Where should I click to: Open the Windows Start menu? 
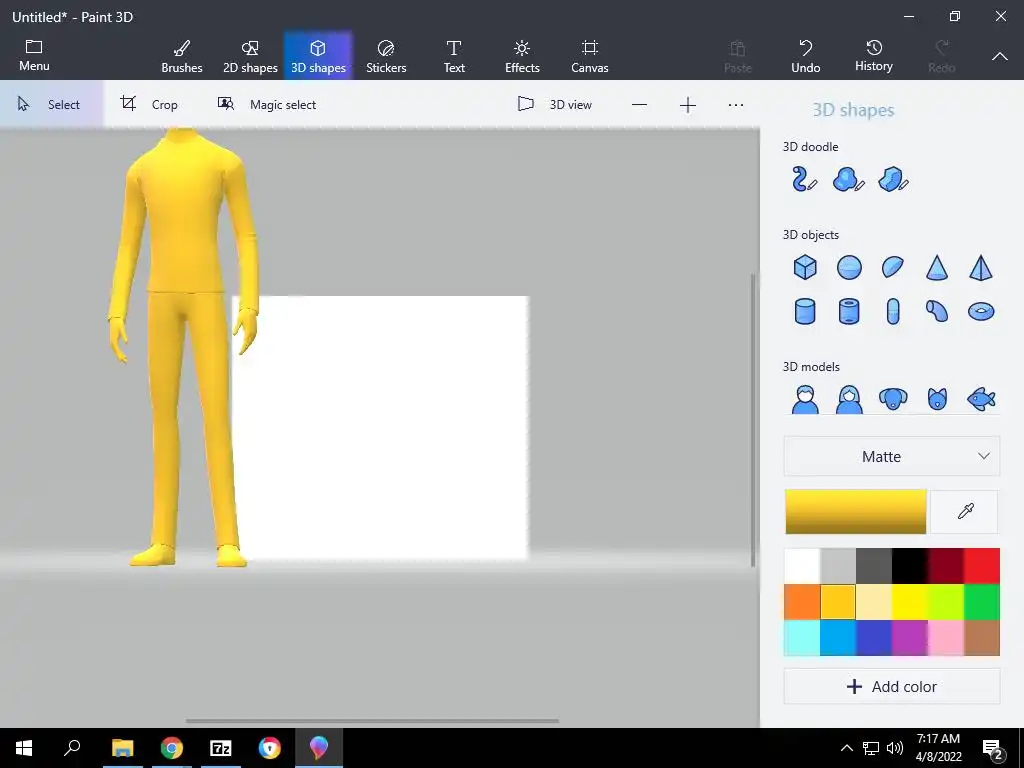click(x=24, y=748)
